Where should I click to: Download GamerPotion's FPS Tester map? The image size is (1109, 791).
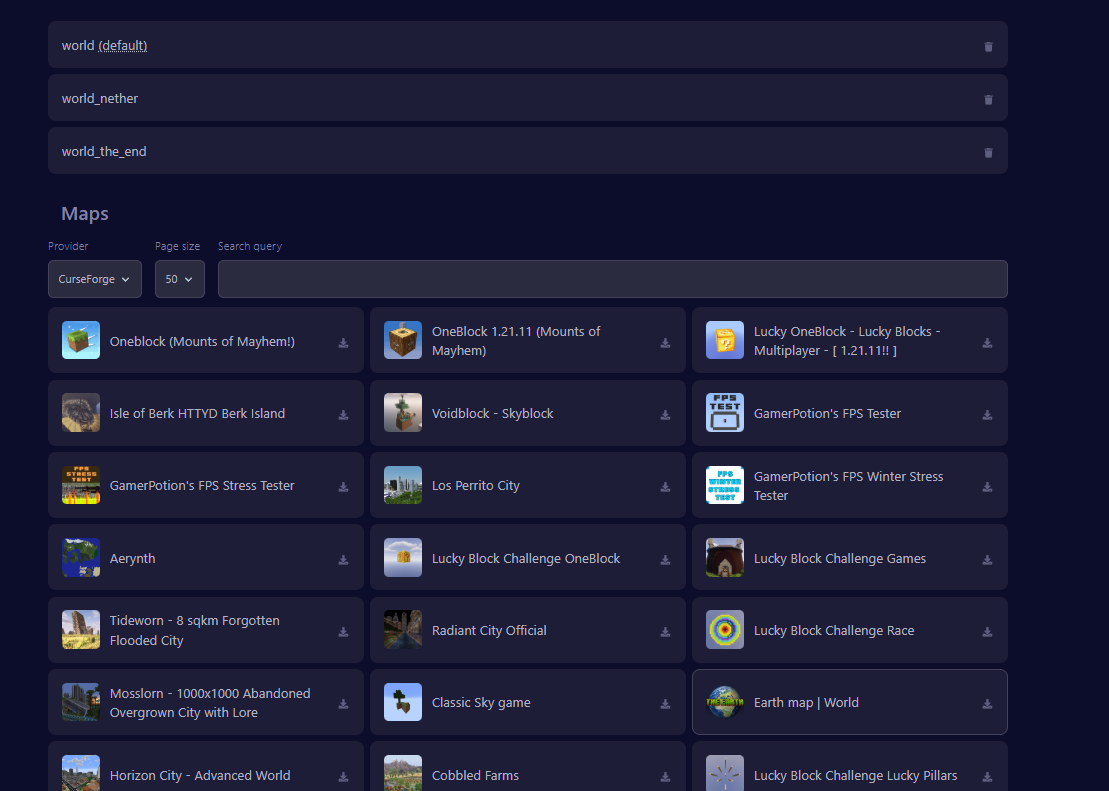987,414
